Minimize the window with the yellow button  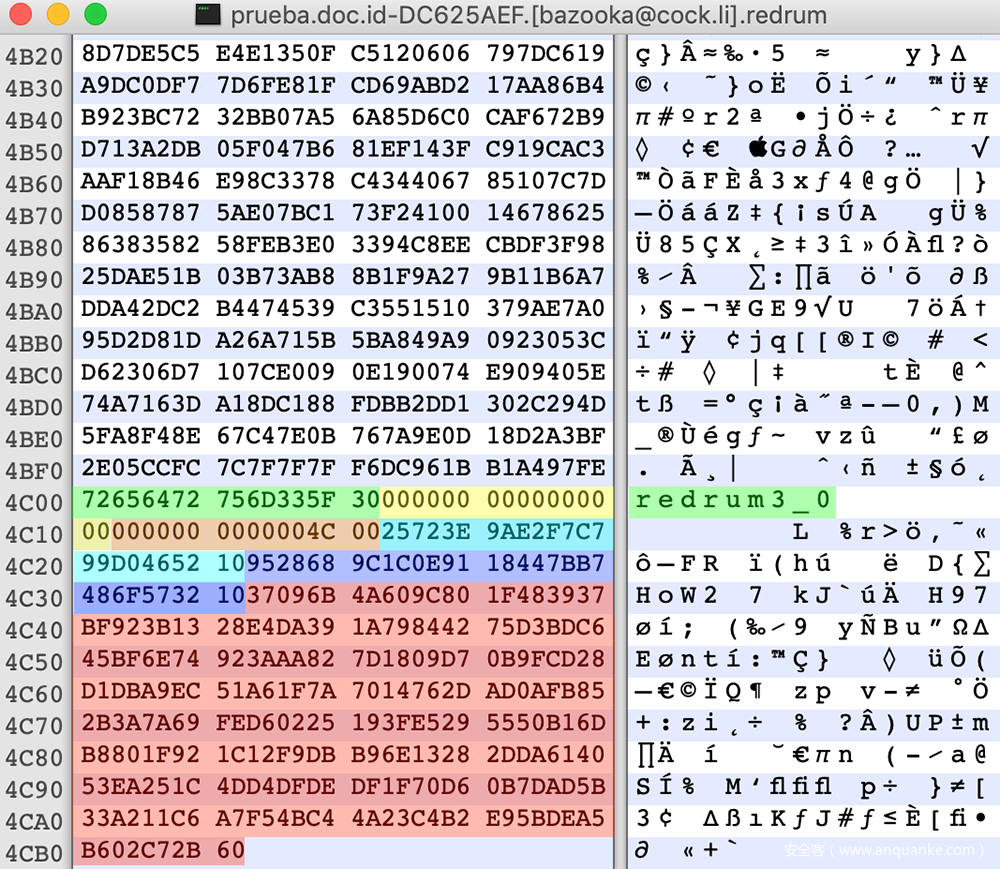pyautogui.click(x=58, y=13)
